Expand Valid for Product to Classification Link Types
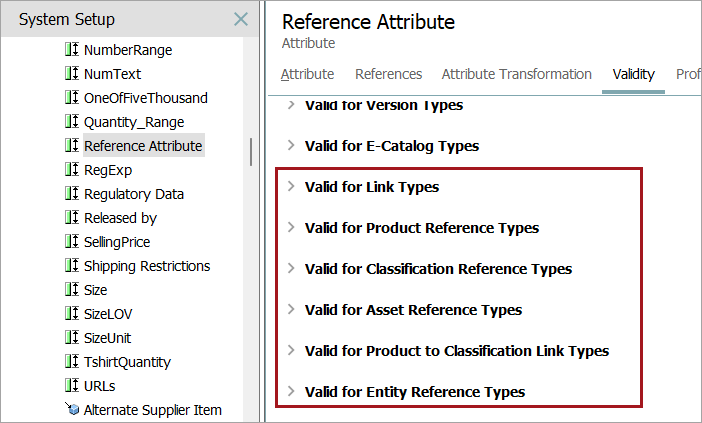The height and width of the screenshot is (423, 702). [291, 350]
